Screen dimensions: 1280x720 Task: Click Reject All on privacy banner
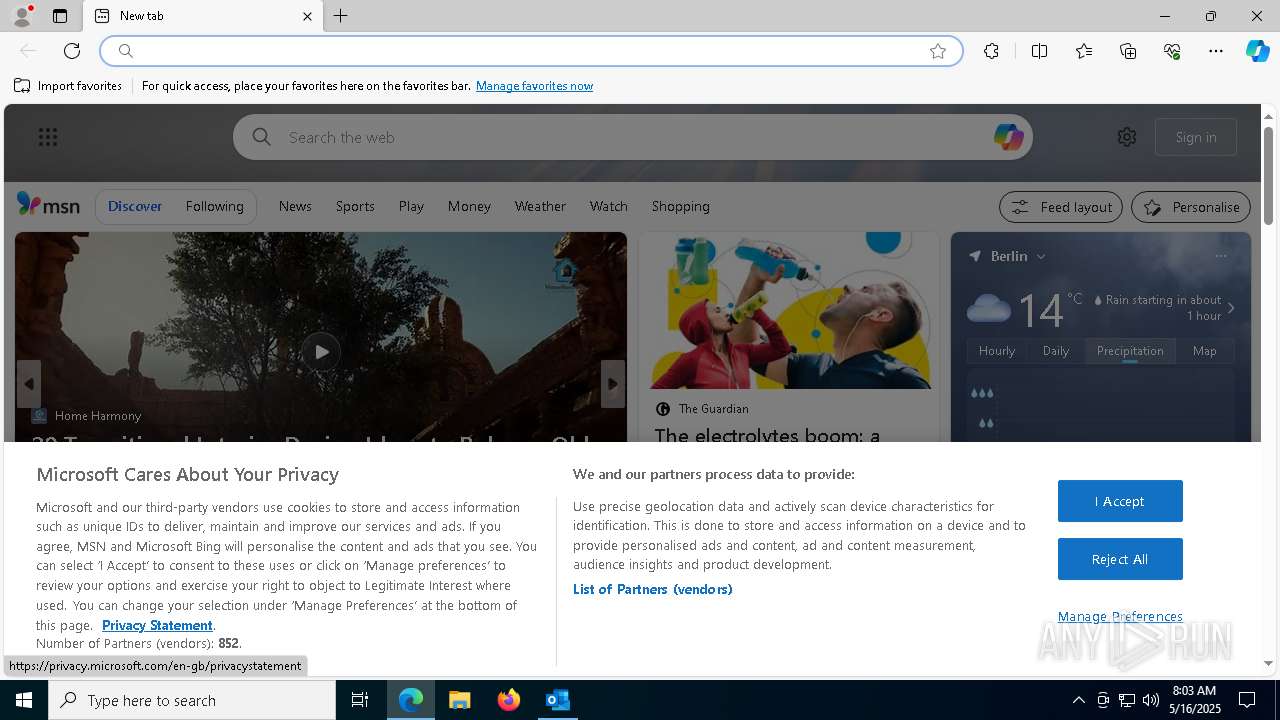pos(1120,559)
